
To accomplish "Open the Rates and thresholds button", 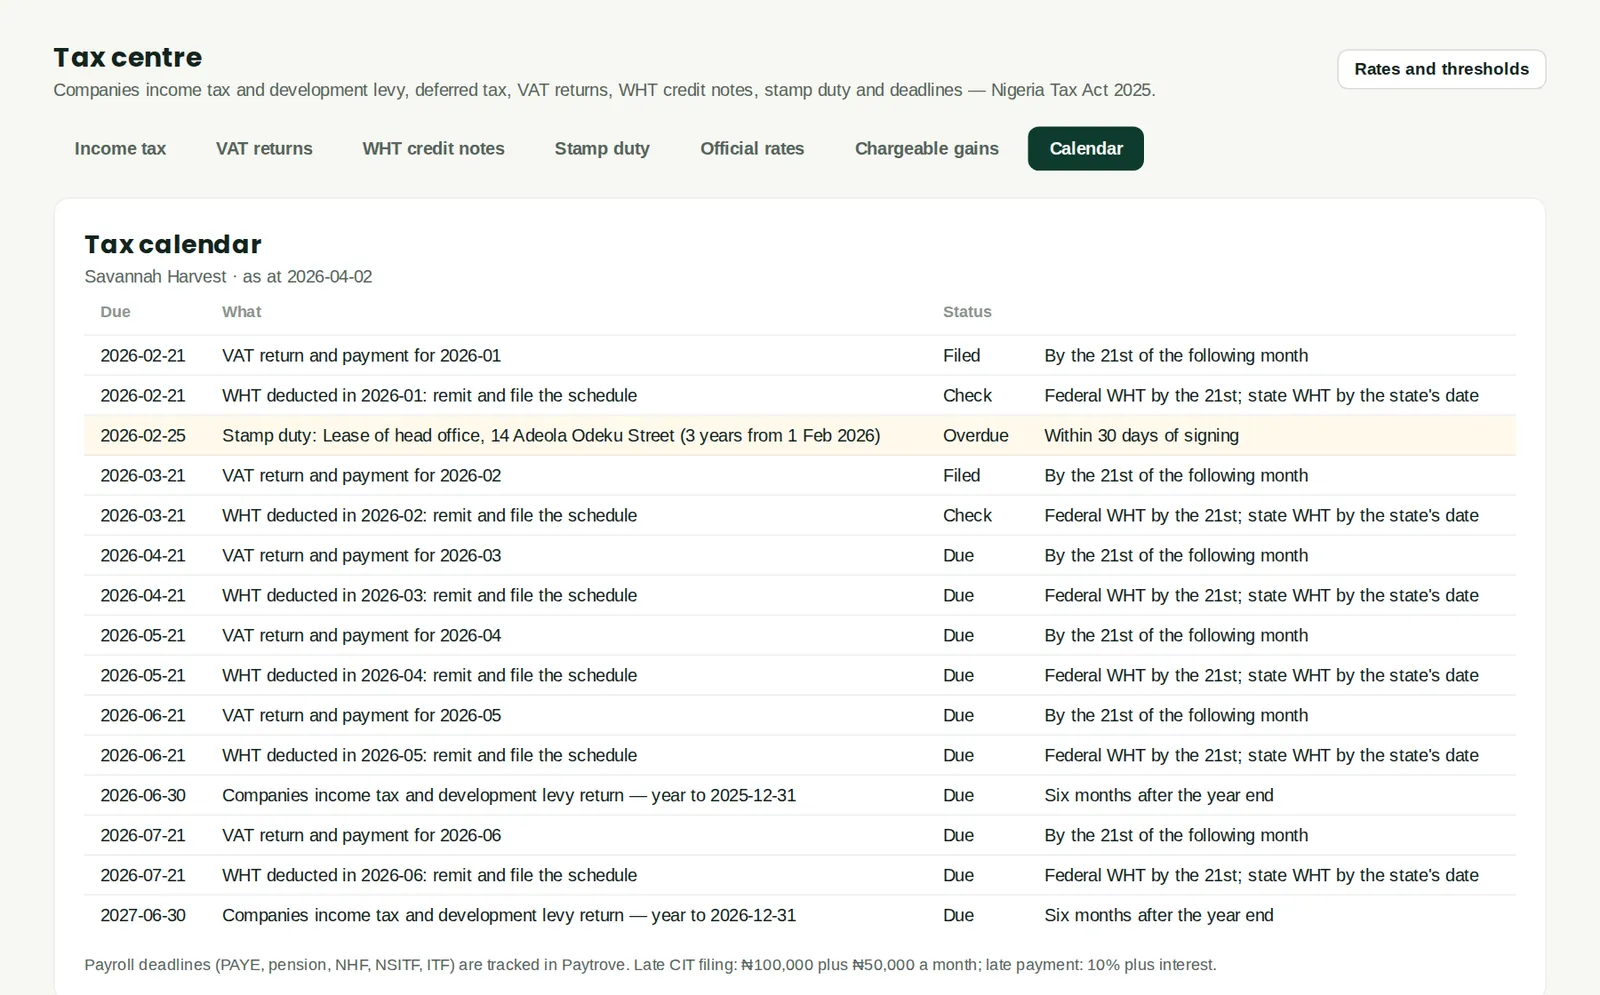I will coord(1441,69).
